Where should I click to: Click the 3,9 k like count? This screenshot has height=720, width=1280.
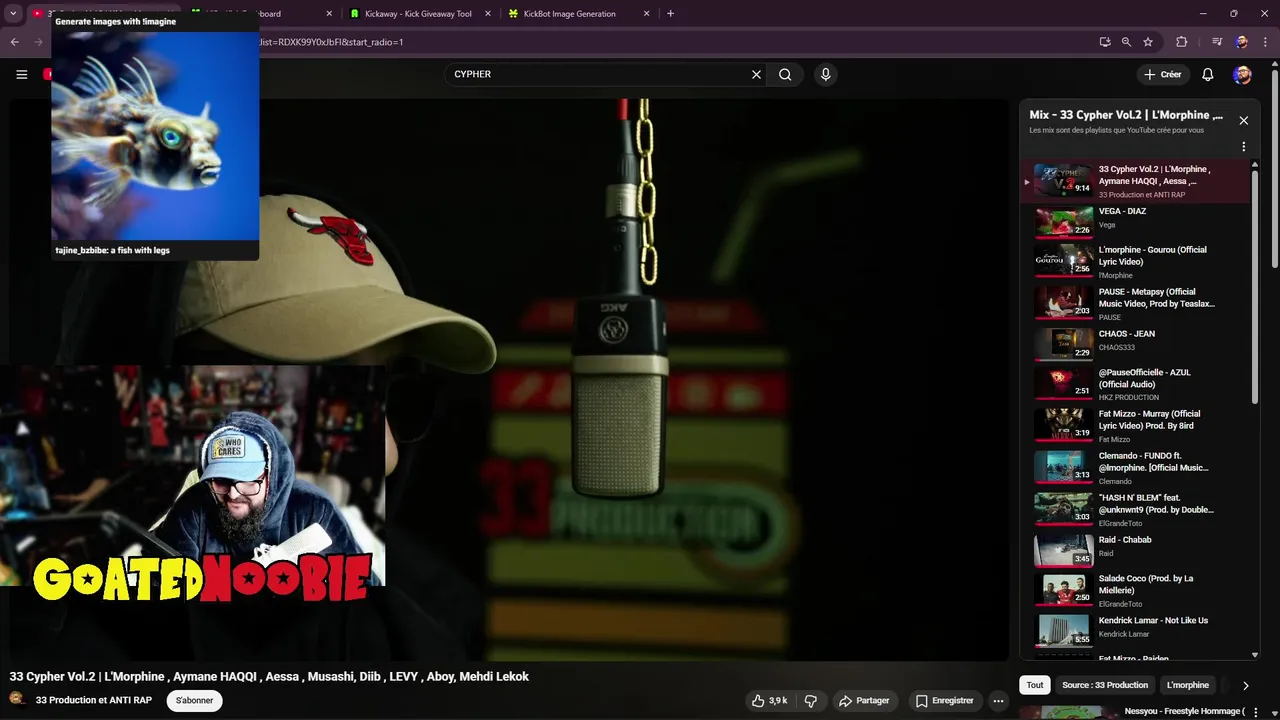[778, 701]
